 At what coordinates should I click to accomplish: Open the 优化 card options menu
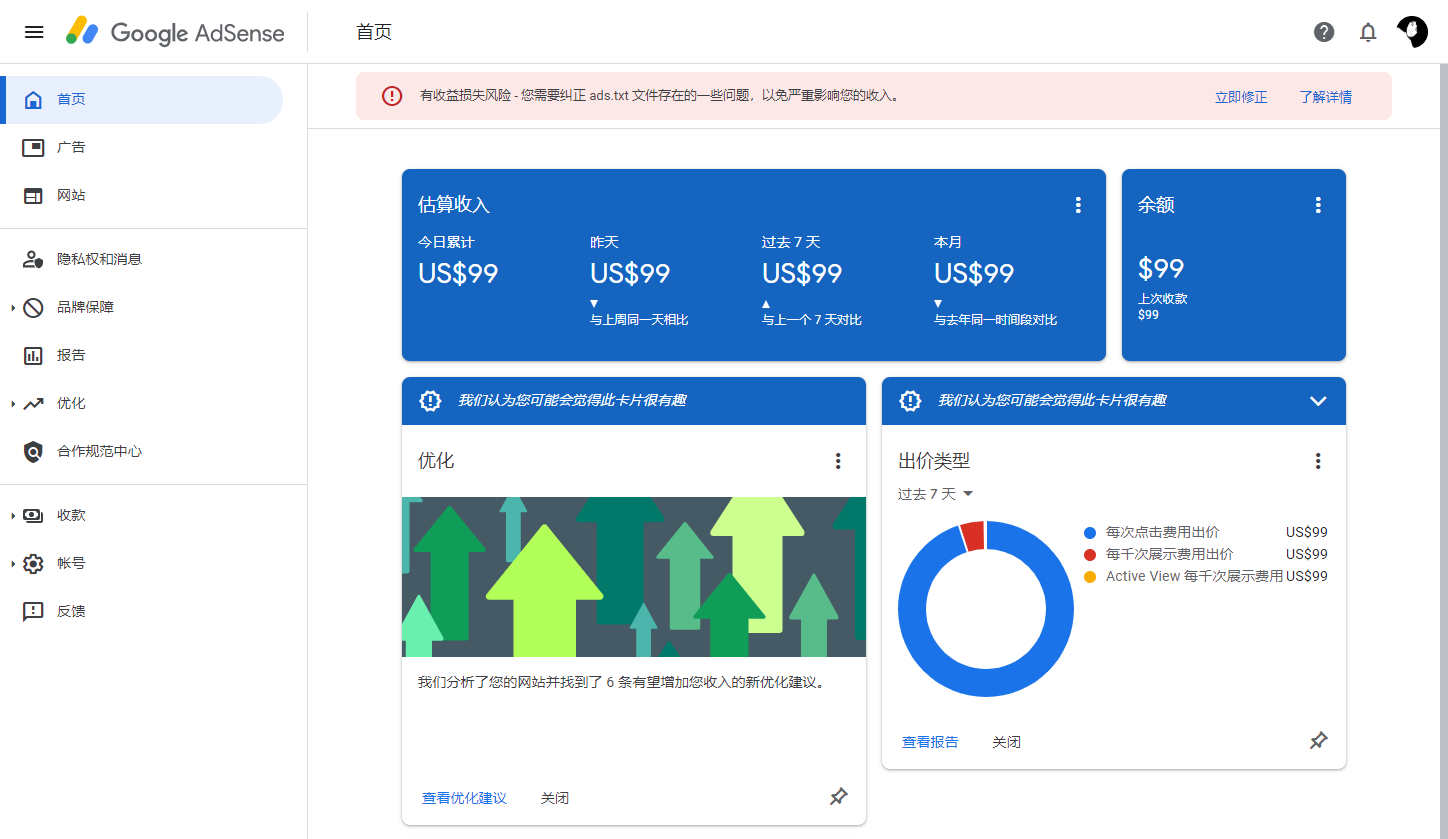coord(838,460)
